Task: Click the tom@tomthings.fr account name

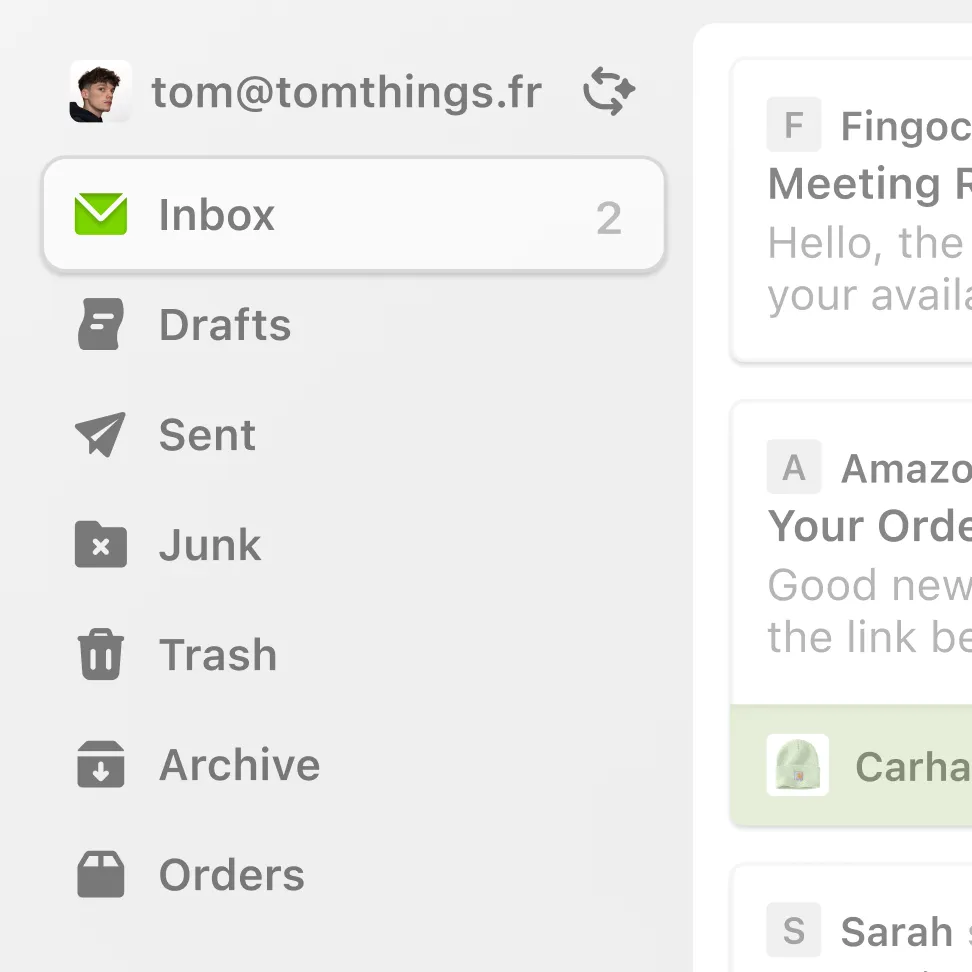Action: coord(346,92)
